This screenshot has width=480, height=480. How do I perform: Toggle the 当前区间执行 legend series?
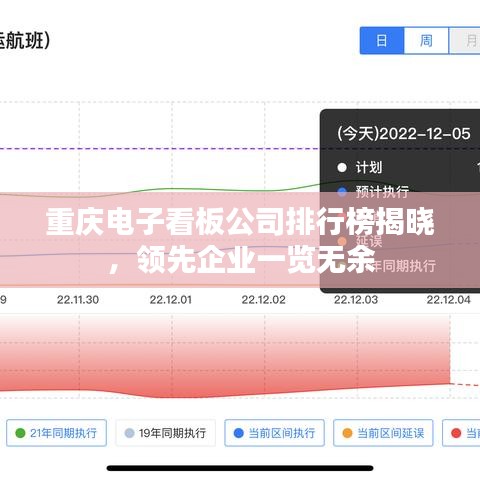[x=274, y=433]
